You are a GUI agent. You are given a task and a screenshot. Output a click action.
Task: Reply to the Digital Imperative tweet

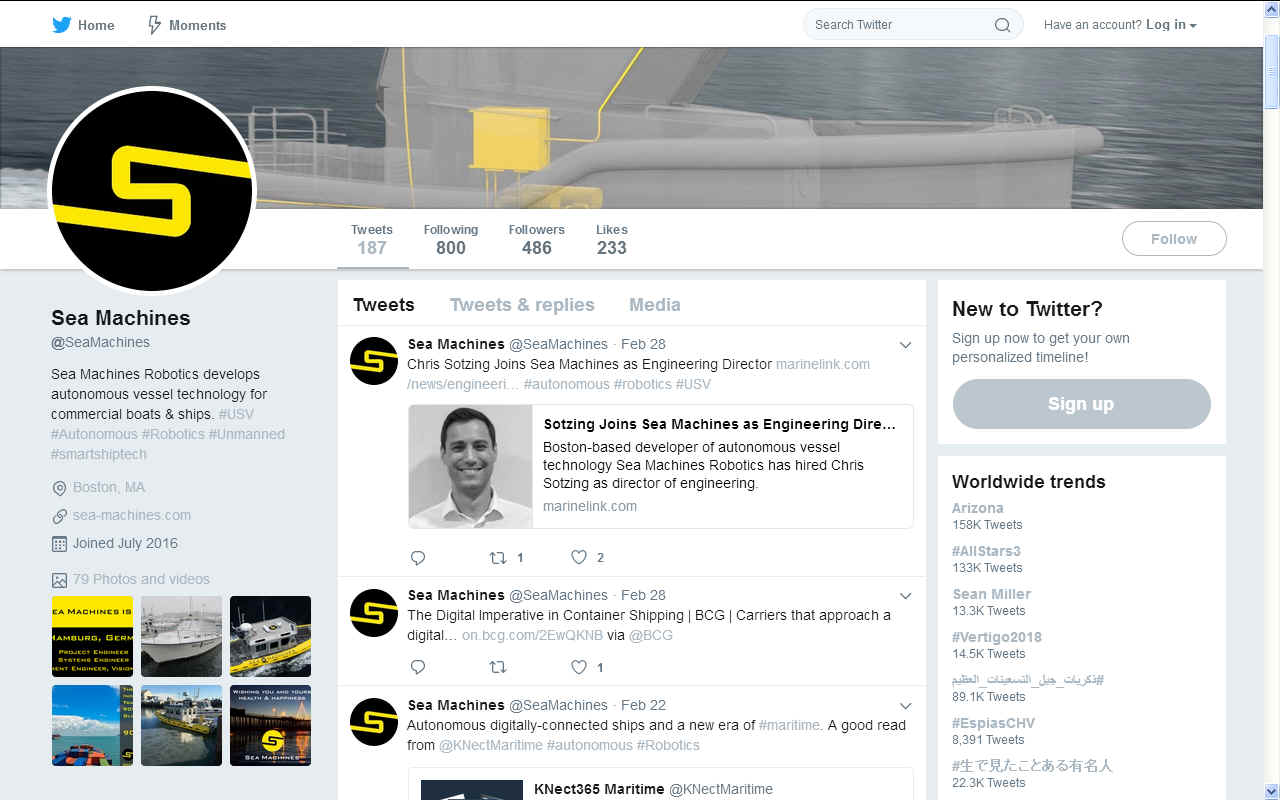[418, 667]
